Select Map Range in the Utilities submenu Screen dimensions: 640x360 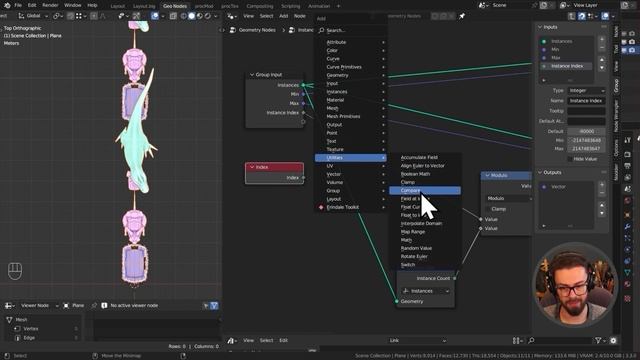coord(425,232)
